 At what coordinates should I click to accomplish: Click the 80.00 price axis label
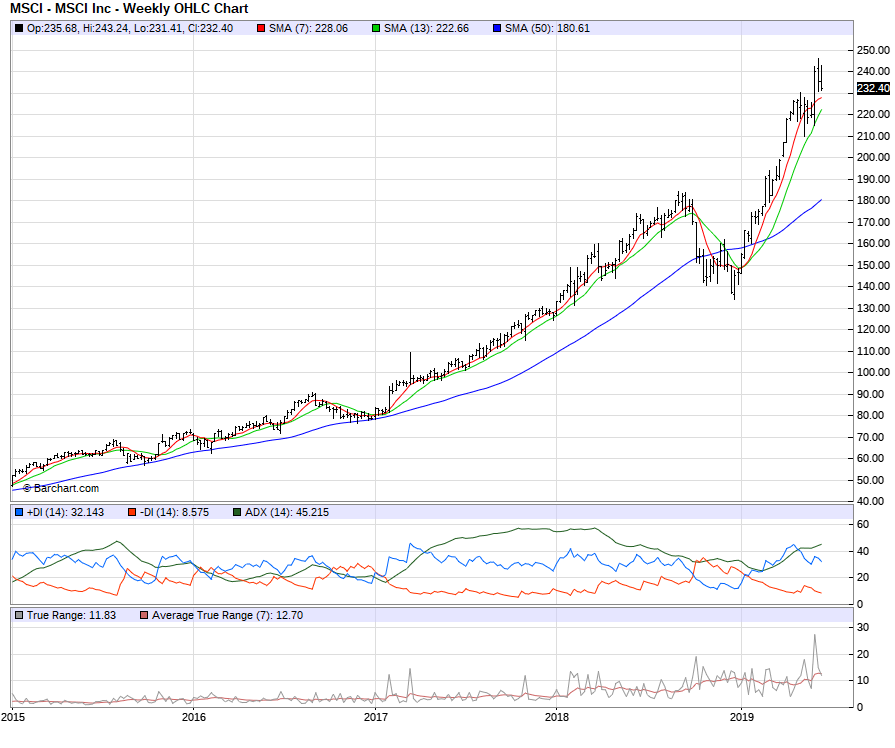coord(870,415)
